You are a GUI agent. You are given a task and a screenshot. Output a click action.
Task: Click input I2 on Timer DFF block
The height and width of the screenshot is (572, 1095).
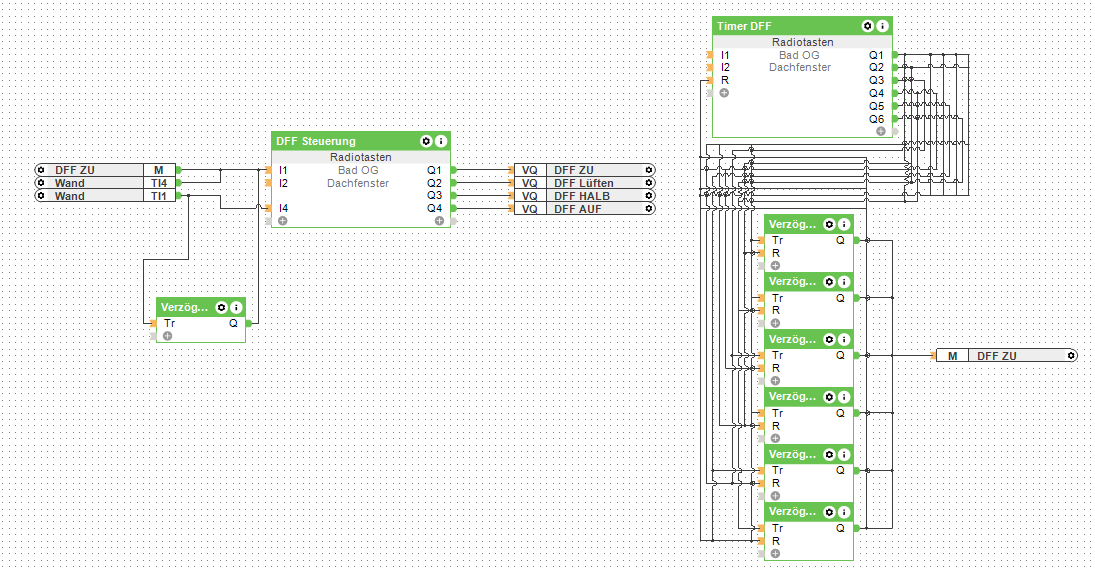coord(725,67)
